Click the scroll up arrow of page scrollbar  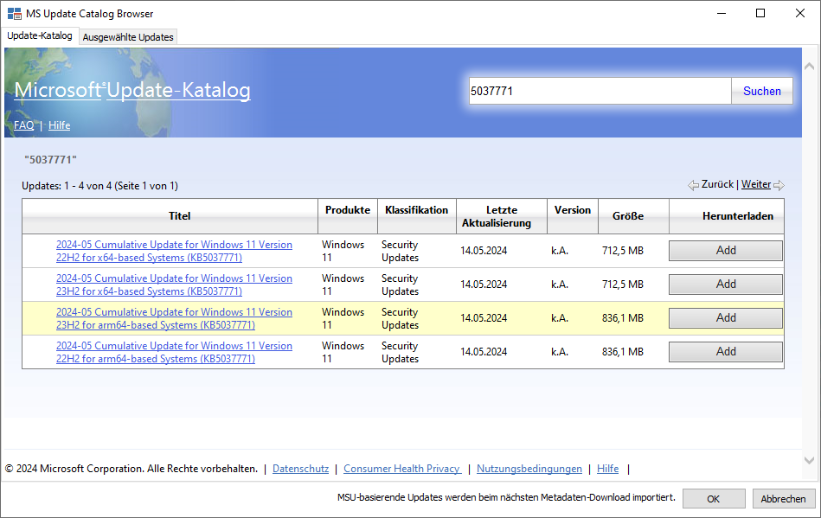809,67
